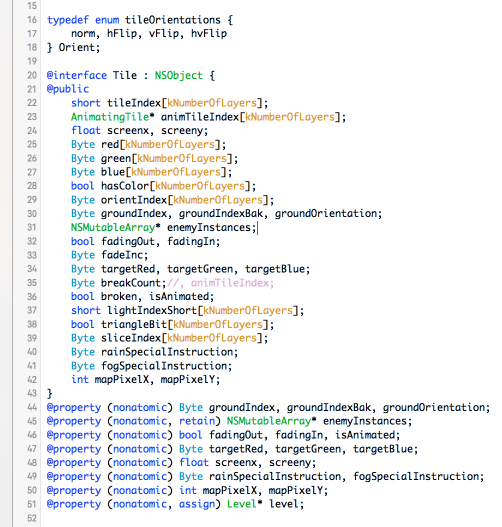Screen dimensions: 502x527
Task: Click animTileIndex variable on line 23
Action: click(200, 117)
